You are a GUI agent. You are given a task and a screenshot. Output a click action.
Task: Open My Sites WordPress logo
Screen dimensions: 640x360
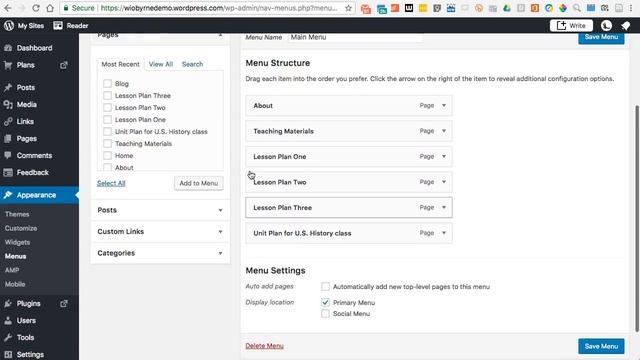click(9, 25)
